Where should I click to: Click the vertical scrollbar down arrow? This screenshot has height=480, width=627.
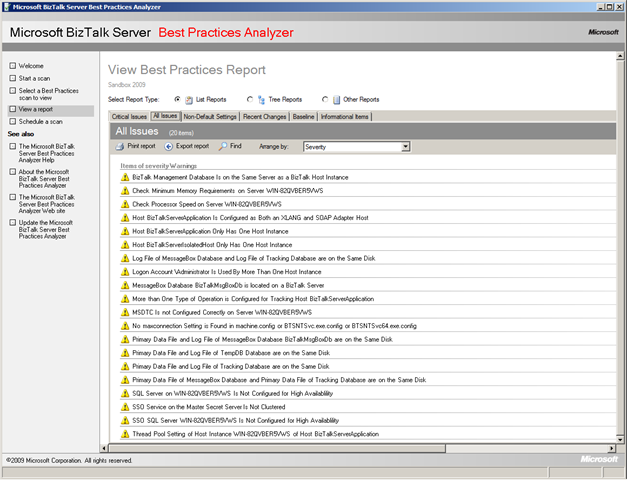620,440
